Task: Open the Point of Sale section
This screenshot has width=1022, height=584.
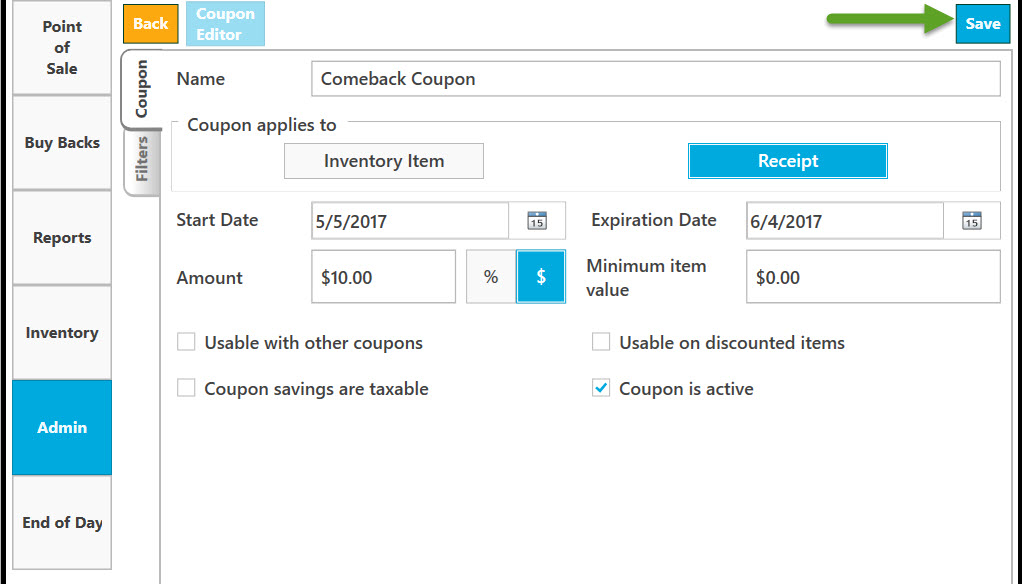Action: pyautogui.click(x=62, y=48)
